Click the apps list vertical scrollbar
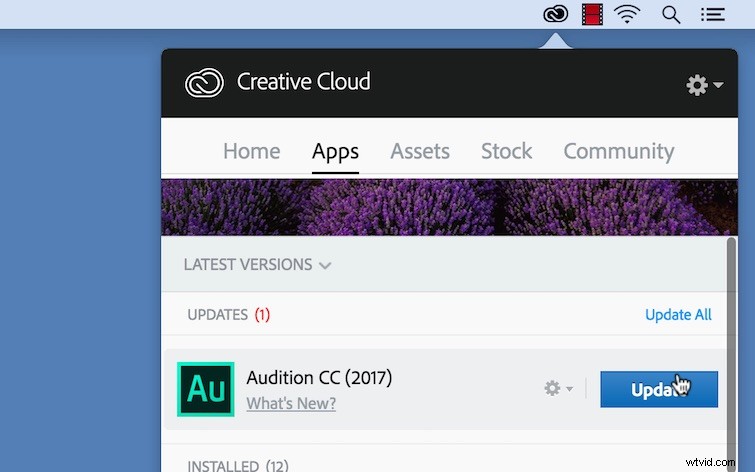The image size is (755, 472). 731,354
